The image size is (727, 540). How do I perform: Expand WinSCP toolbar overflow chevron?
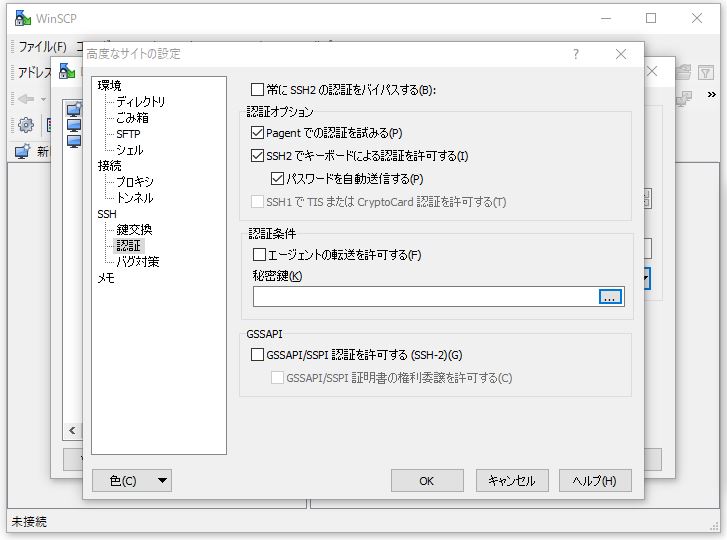[712, 95]
